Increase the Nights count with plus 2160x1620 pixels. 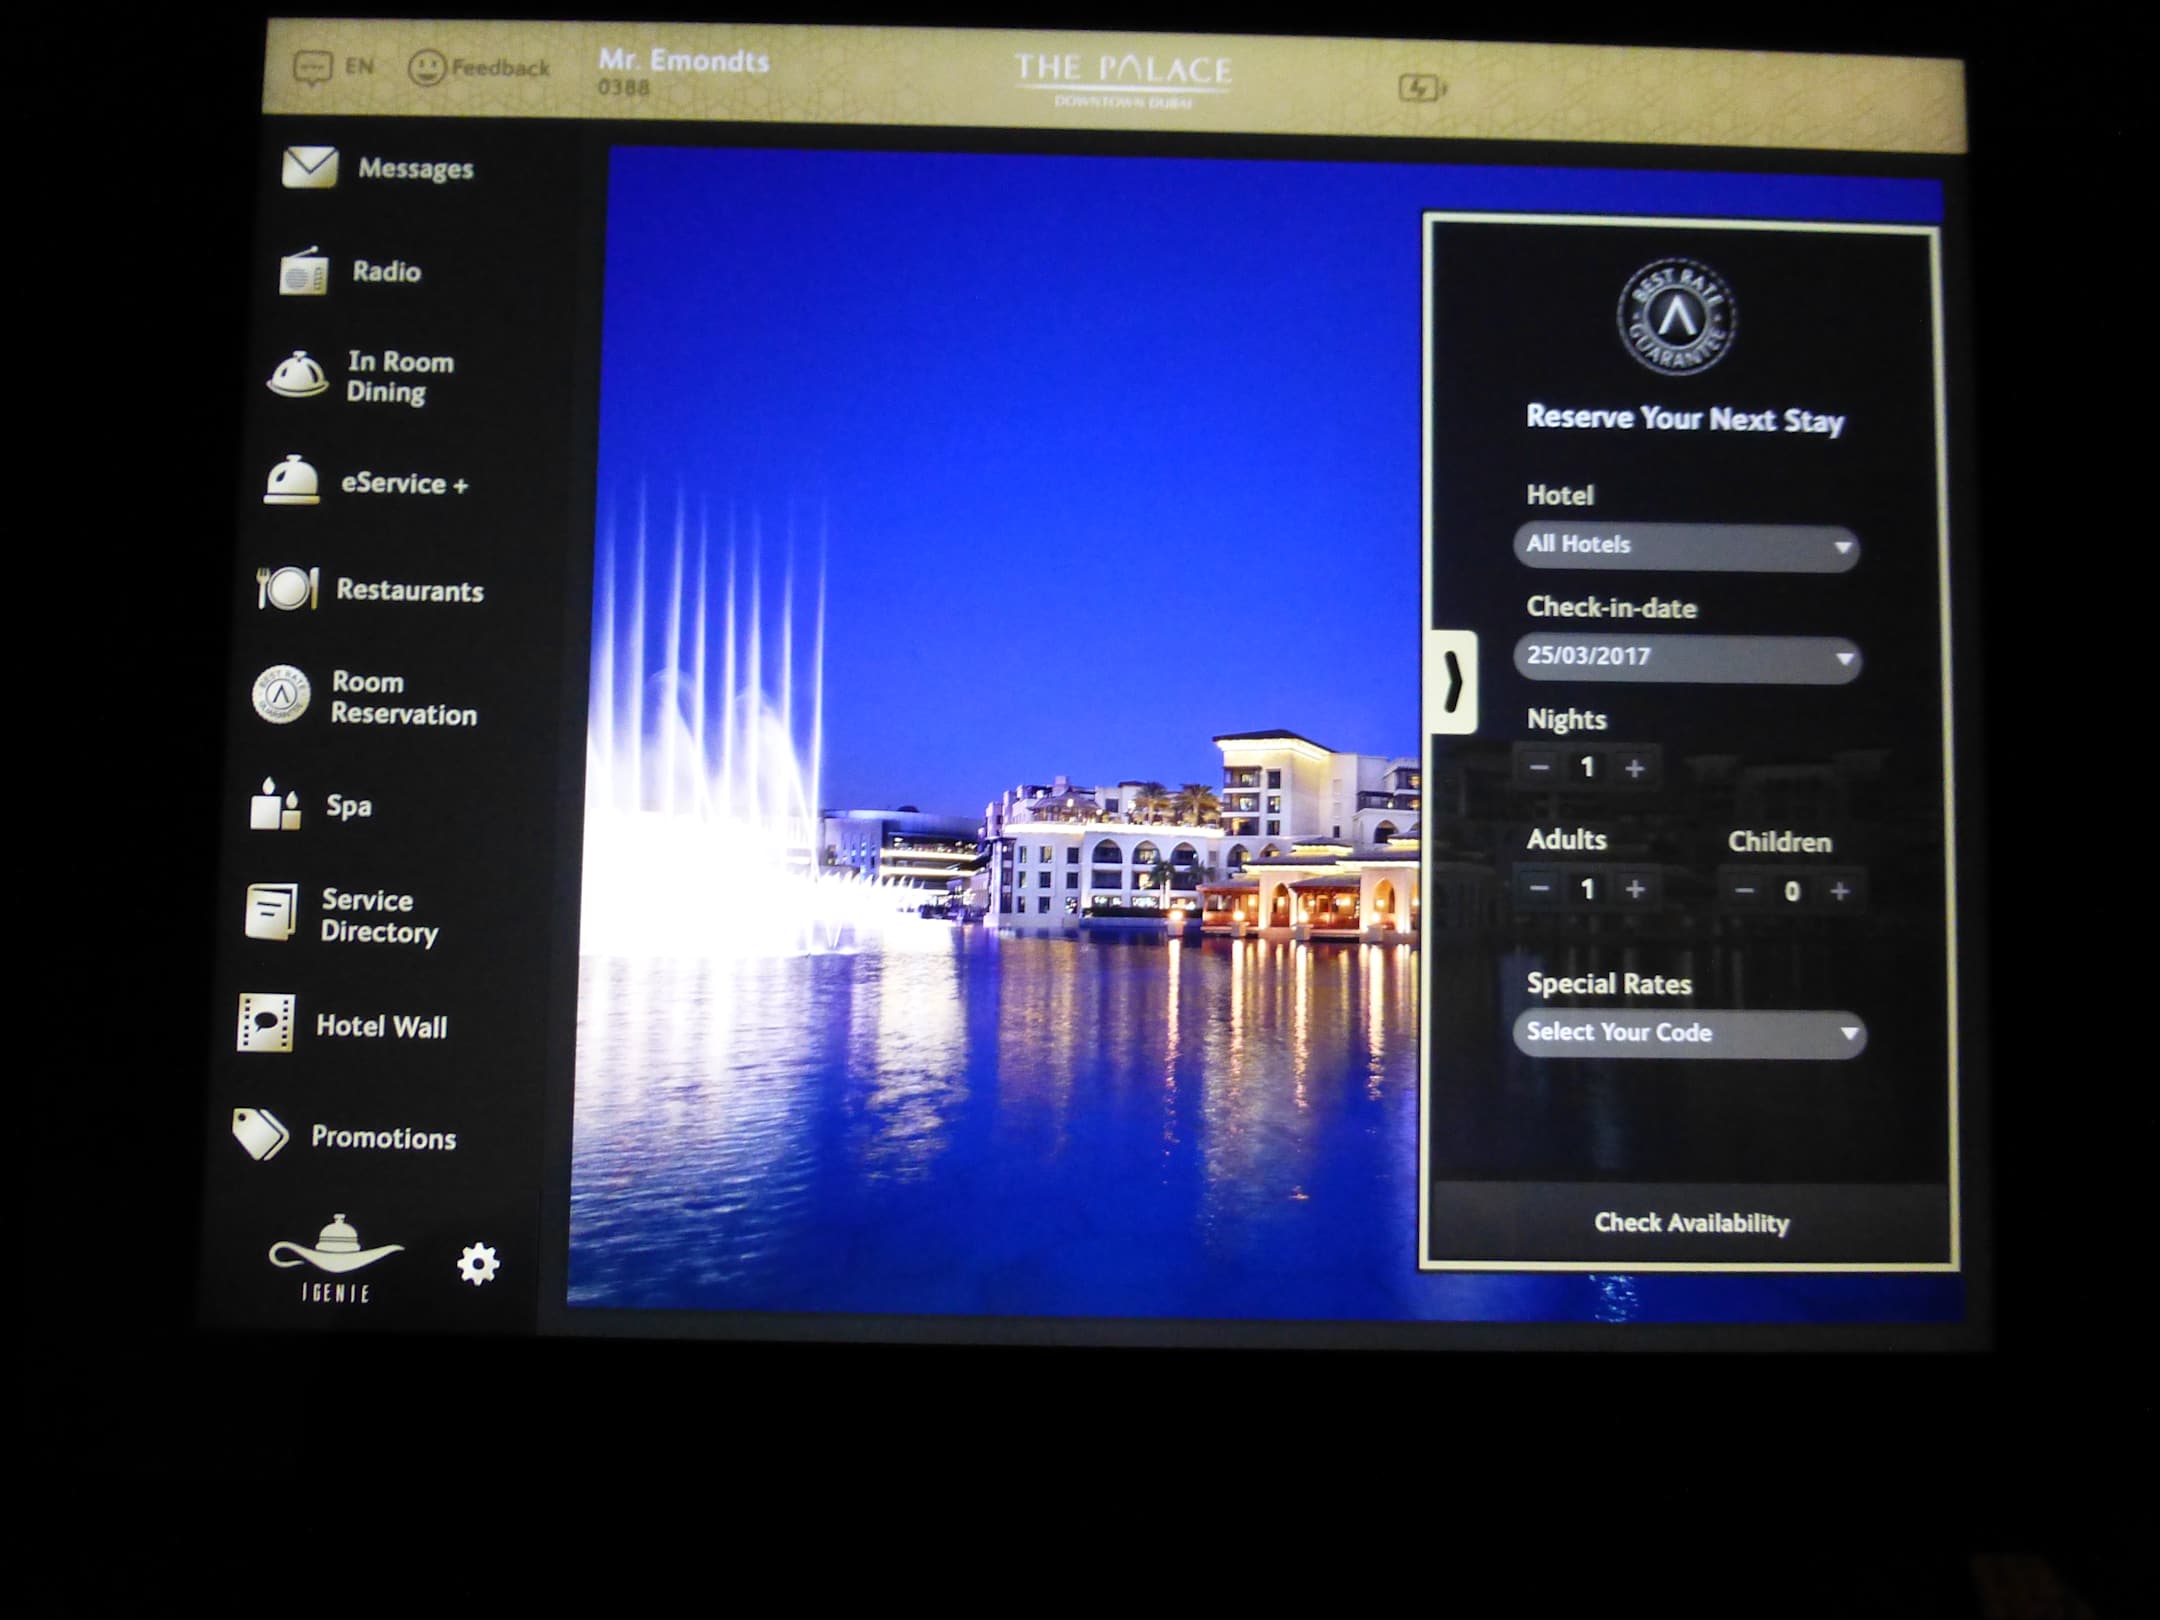click(1635, 768)
